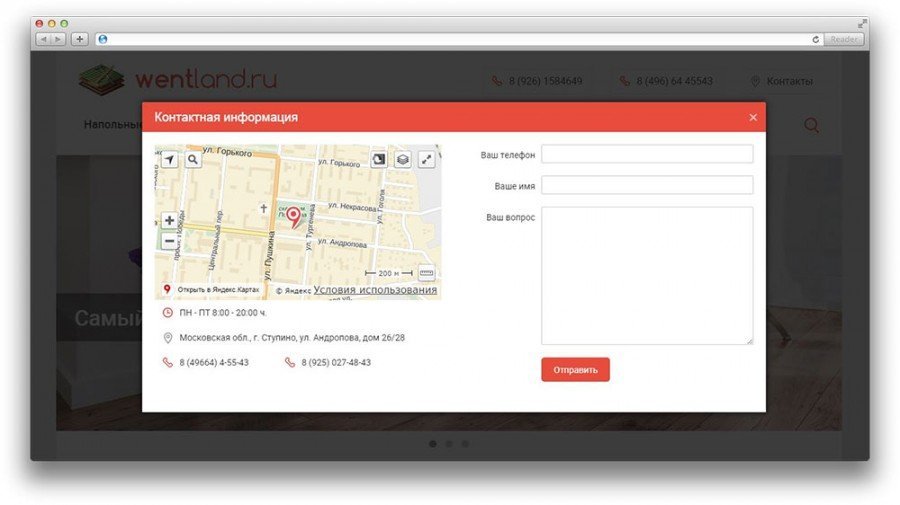Open Условия использования link
Viewport: 900px width, 505px height.
pyautogui.click(x=375, y=290)
